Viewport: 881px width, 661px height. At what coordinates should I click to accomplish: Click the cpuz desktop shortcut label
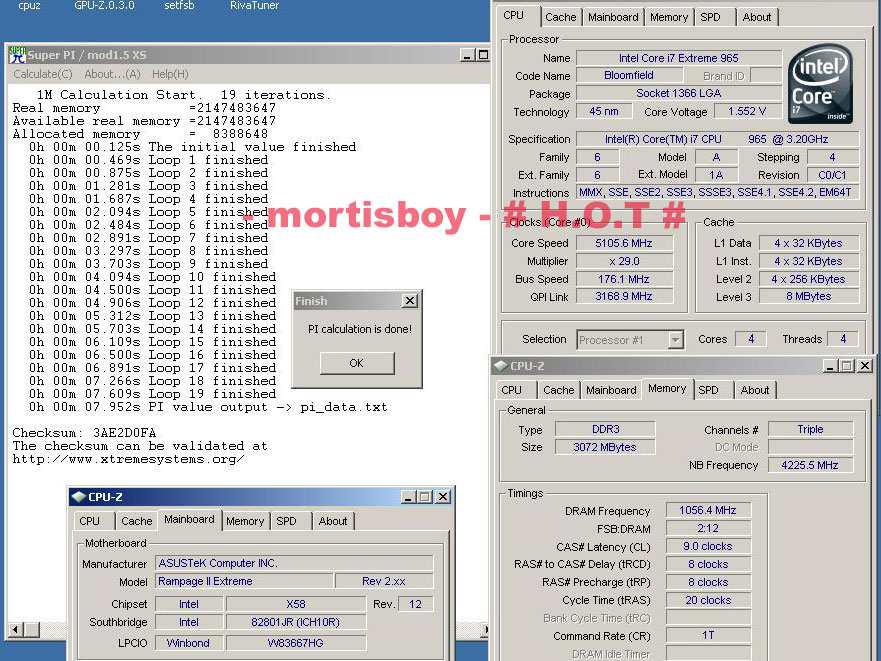[x=29, y=6]
